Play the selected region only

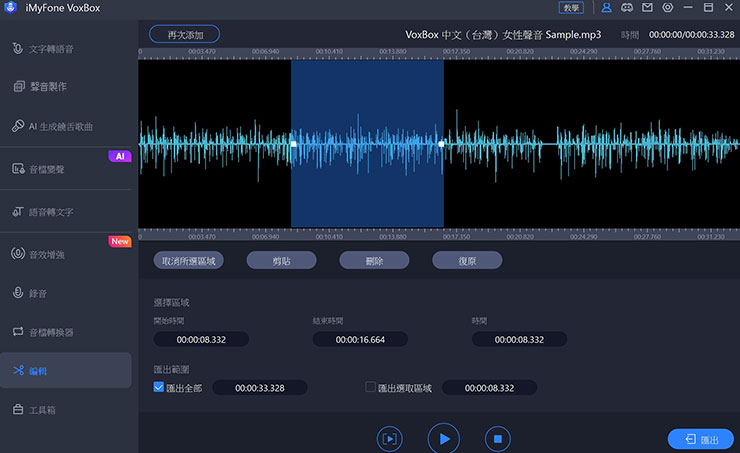tap(389, 438)
